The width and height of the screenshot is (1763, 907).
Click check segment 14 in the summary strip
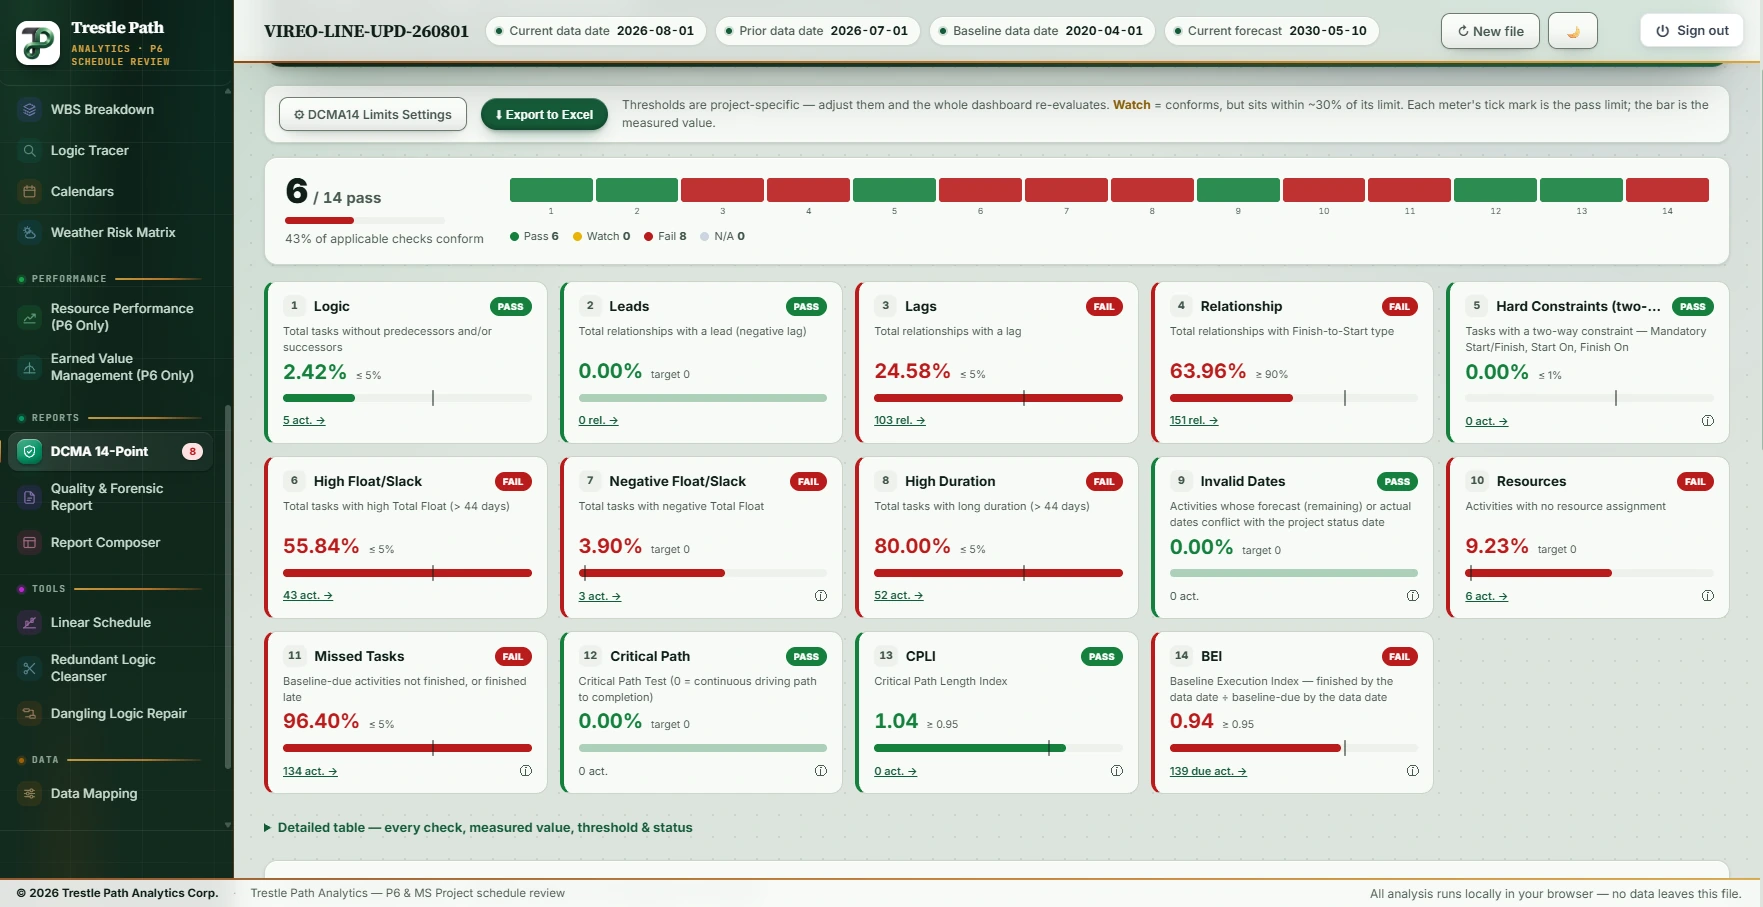click(x=1667, y=190)
